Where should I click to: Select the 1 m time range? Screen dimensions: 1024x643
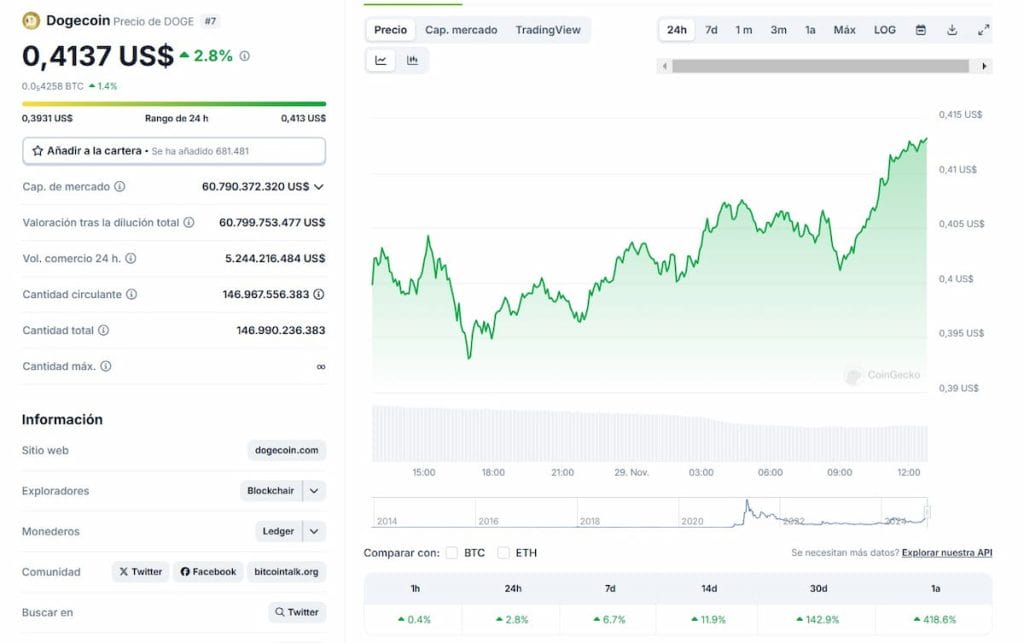pos(744,30)
